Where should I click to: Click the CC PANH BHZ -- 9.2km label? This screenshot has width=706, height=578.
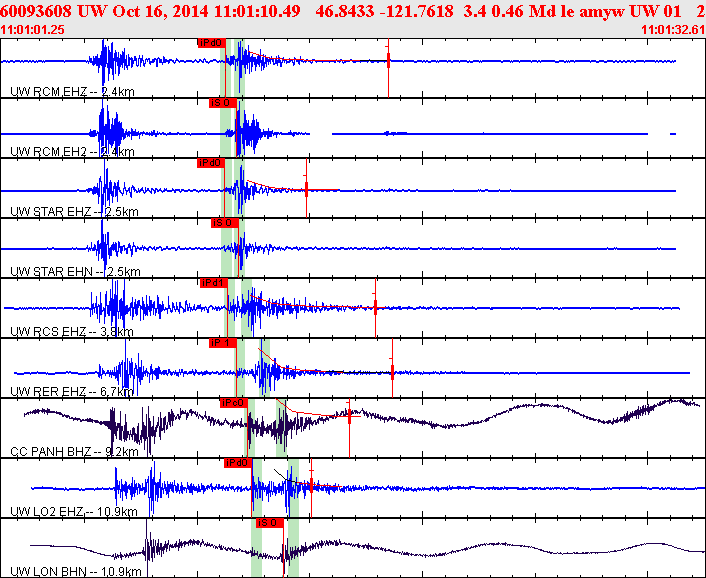coord(74,452)
